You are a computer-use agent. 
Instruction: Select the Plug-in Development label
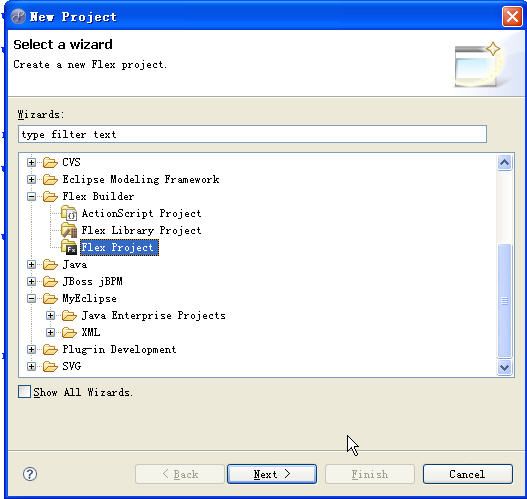pyautogui.click(x=119, y=350)
